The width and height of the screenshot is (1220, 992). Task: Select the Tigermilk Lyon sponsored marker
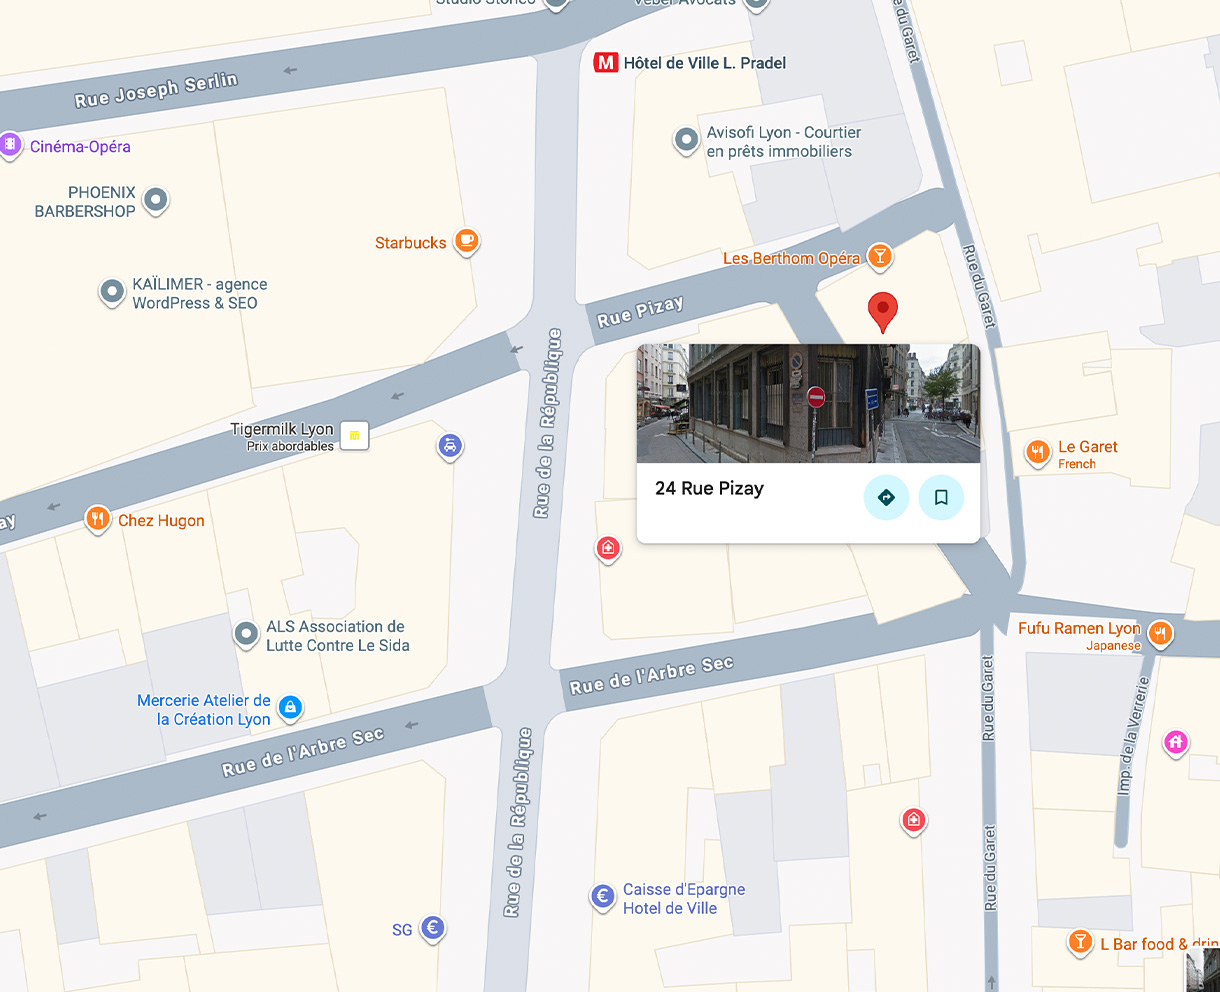click(x=354, y=436)
